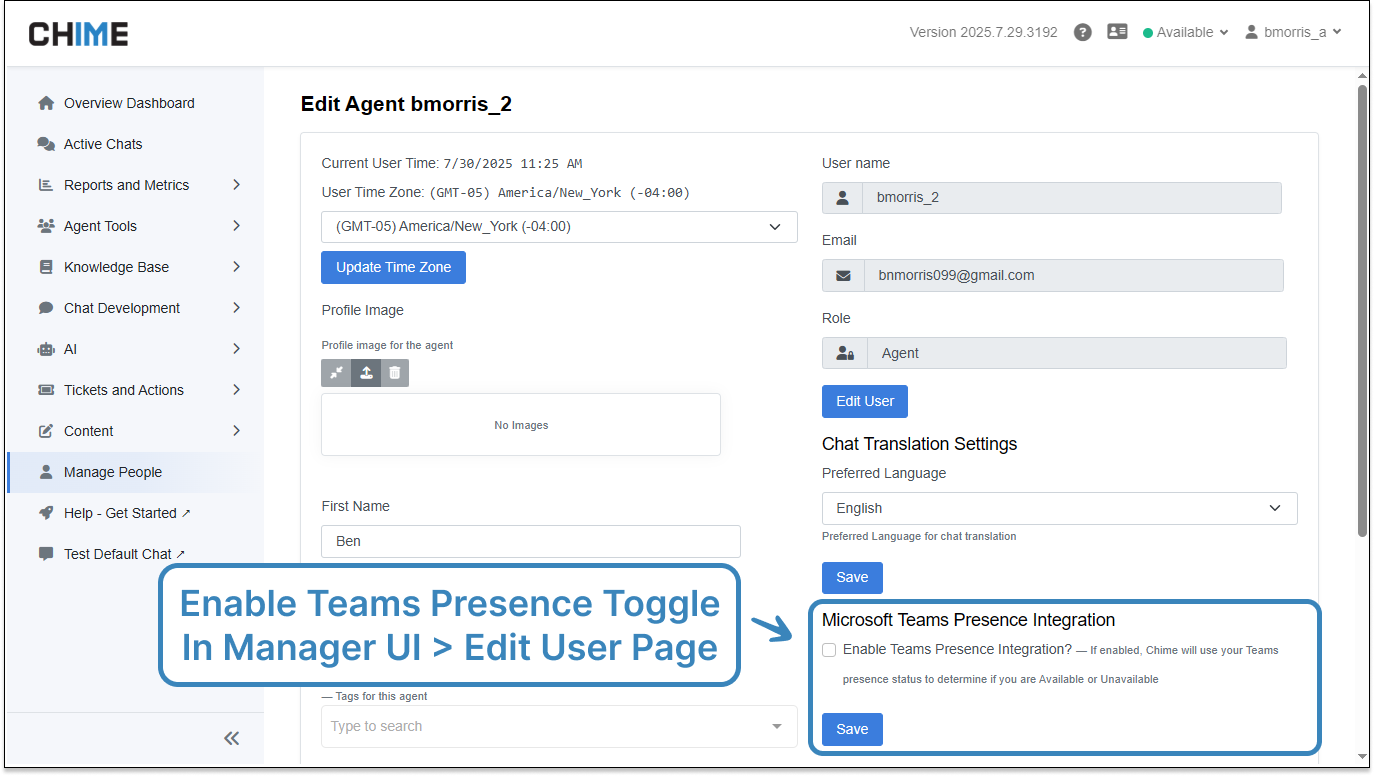The height and width of the screenshot is (776, 1374).
Task: Click the Role field showing Agent
Action: 1077,353
